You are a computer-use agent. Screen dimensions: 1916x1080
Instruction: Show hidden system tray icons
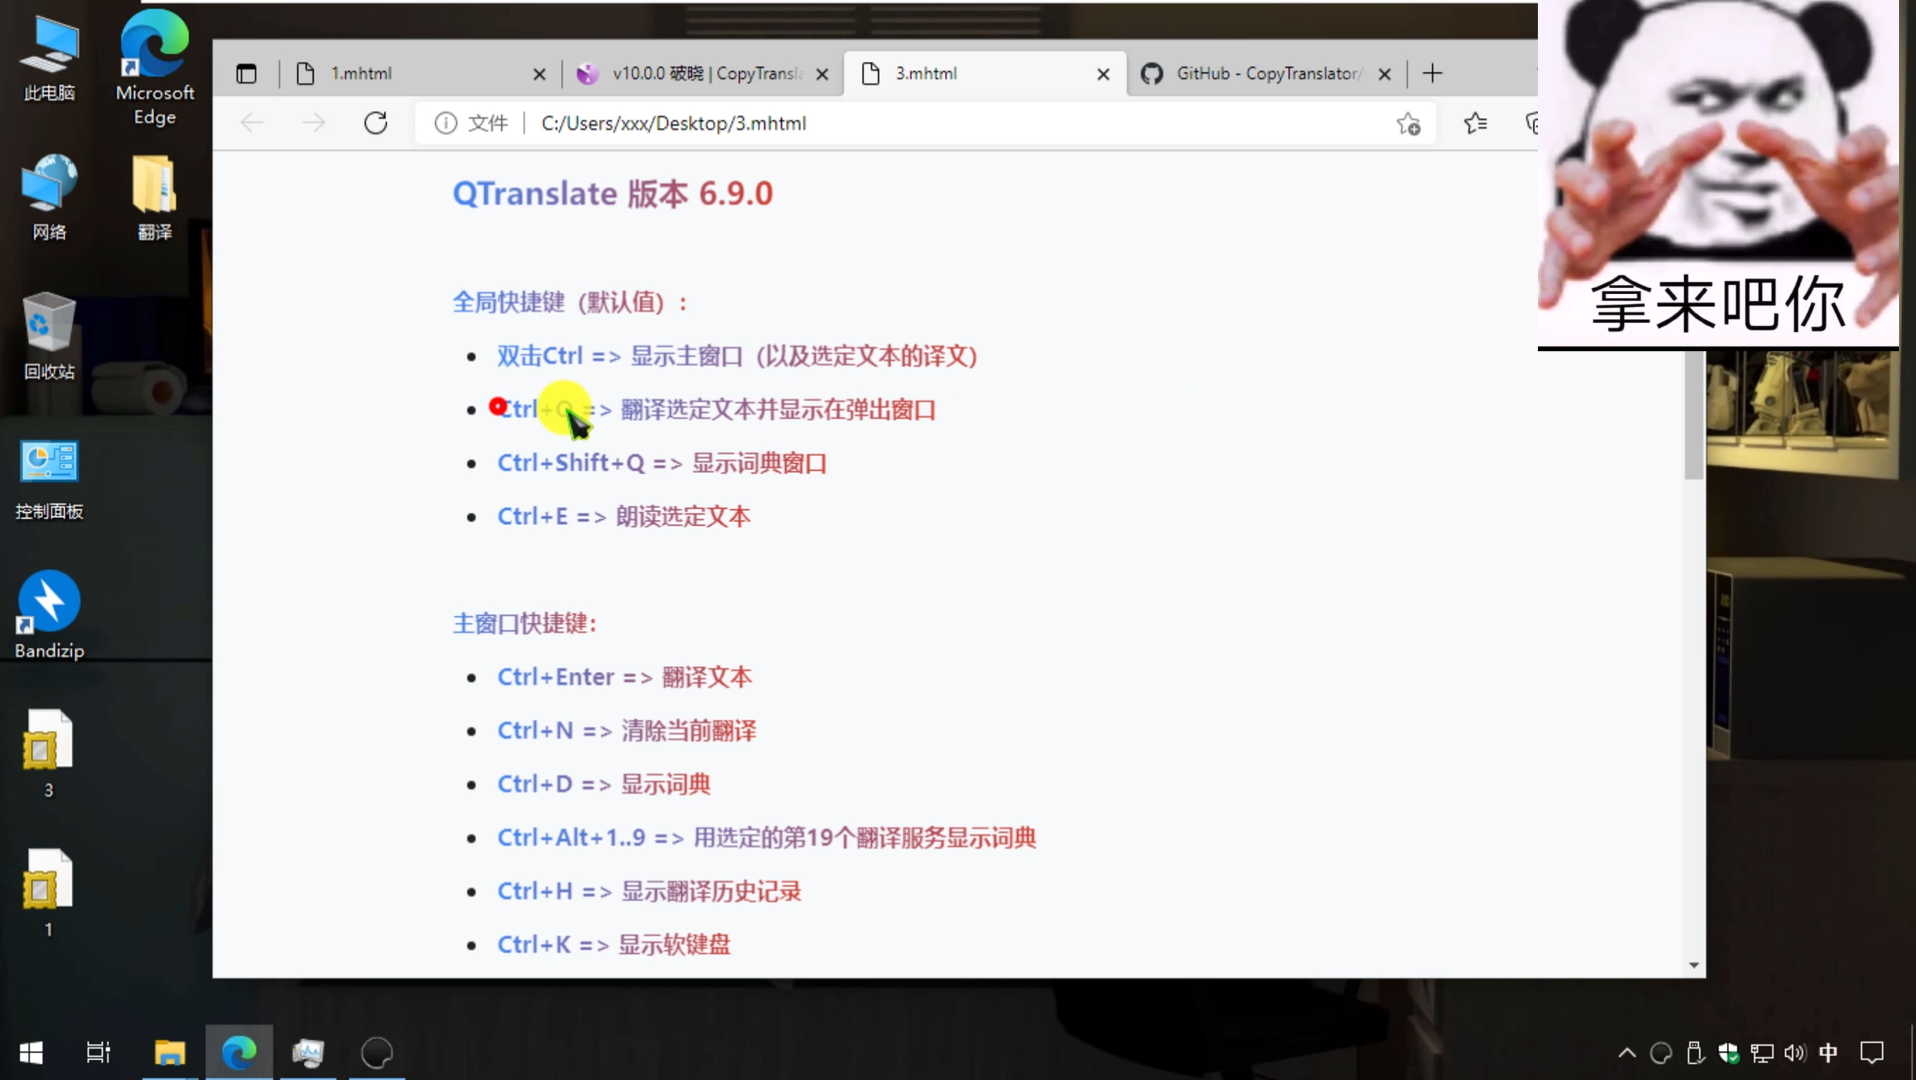click(1627, 1052)
